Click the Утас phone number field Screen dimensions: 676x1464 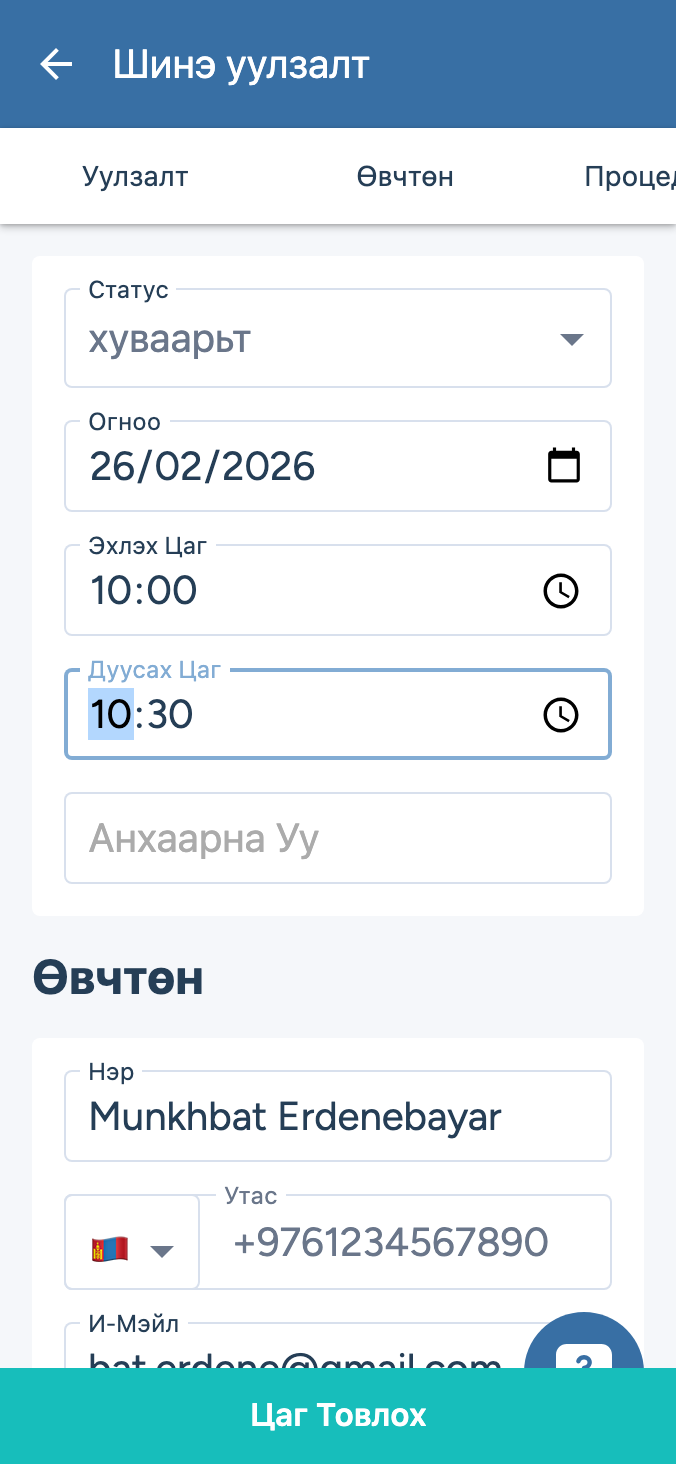(x=405, y=1242)
